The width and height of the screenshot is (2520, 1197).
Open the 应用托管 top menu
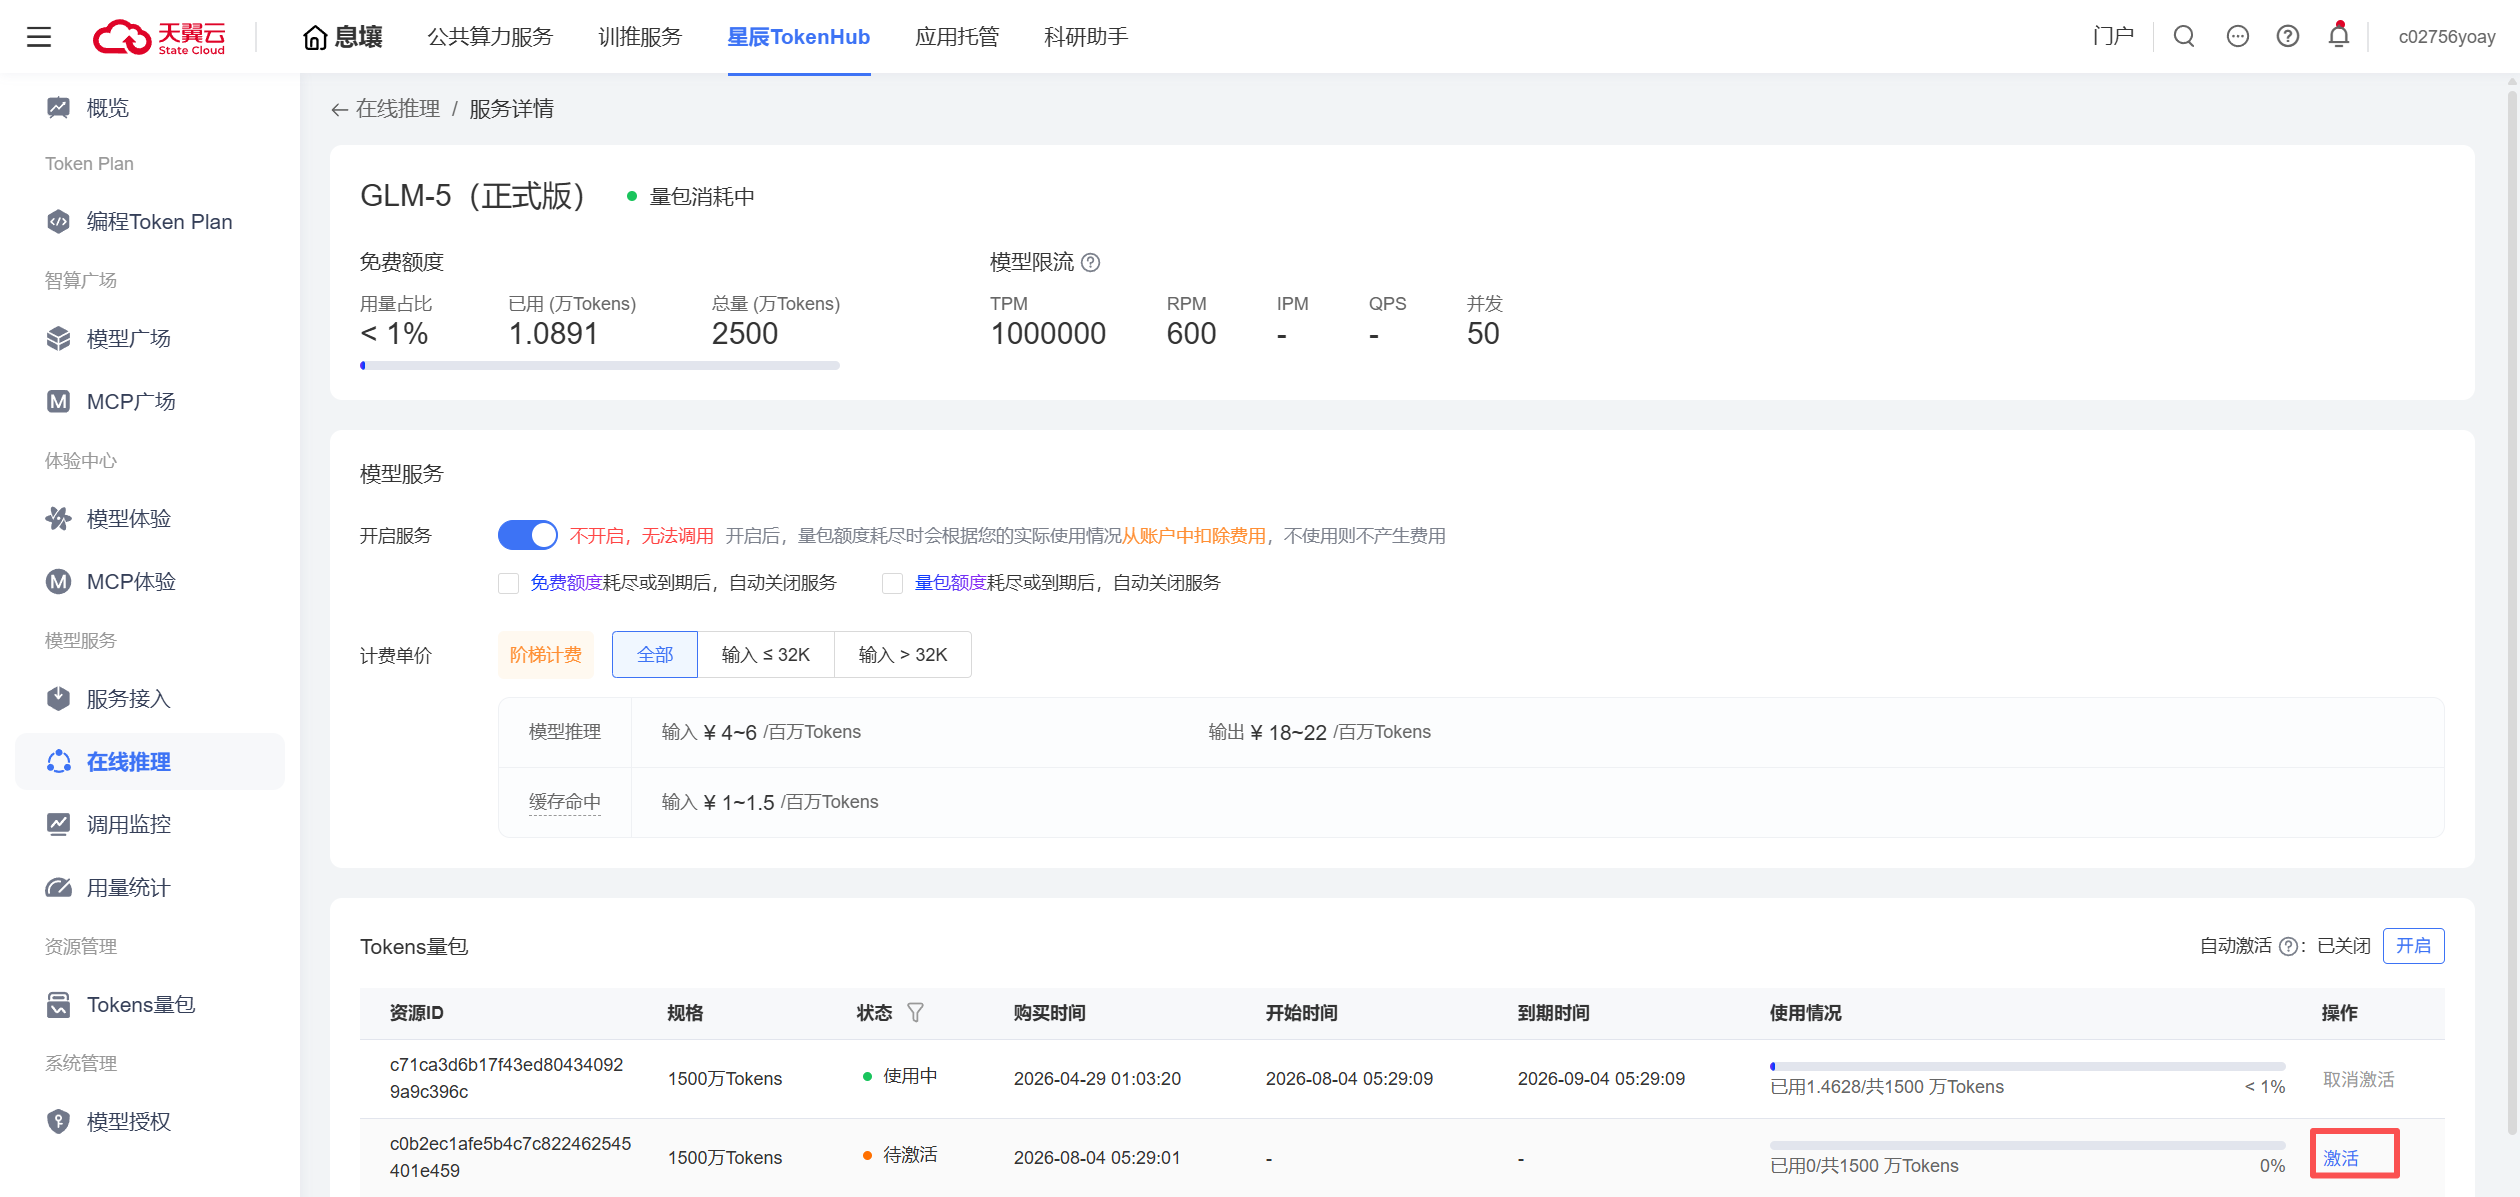click(x=957, y=37)
